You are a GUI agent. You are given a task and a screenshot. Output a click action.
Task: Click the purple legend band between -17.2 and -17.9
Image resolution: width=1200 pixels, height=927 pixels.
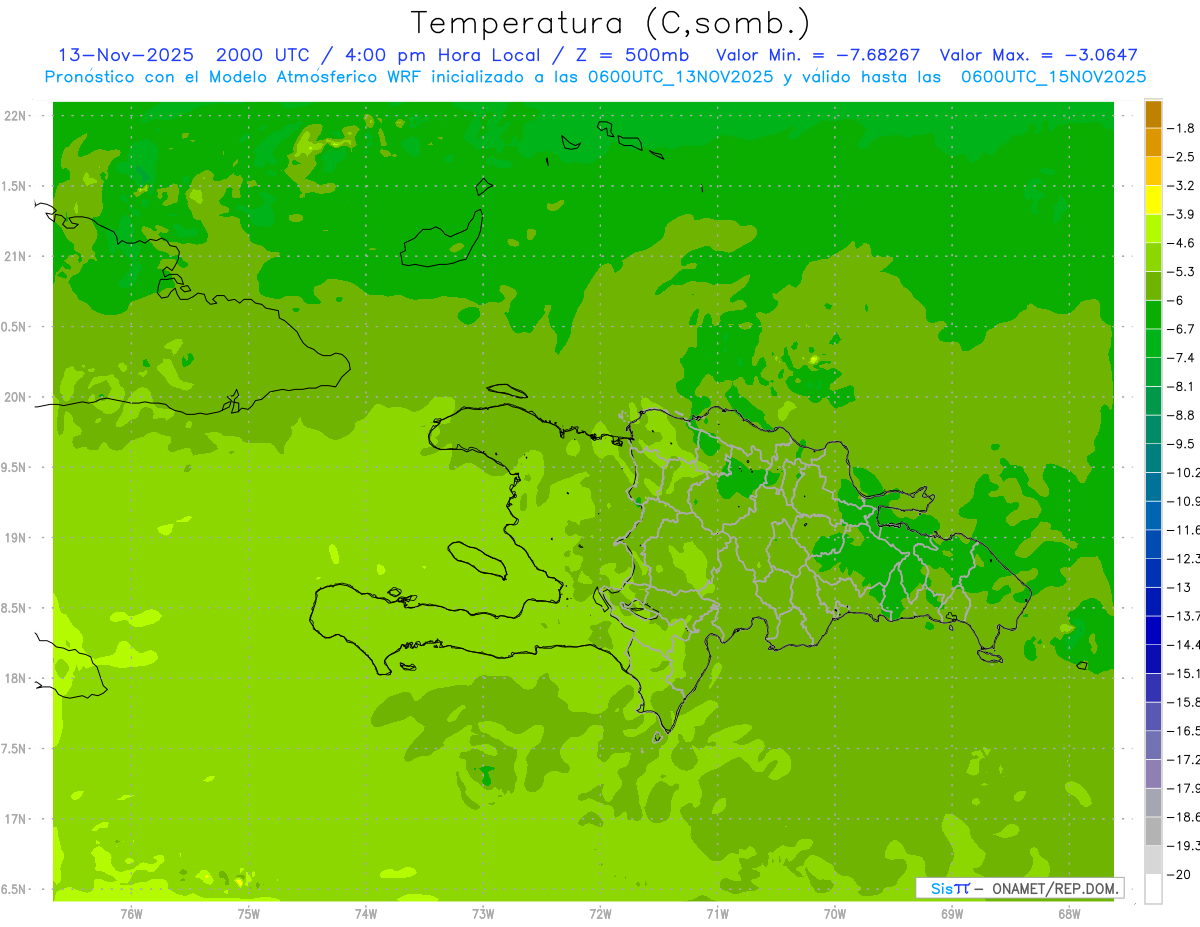click(1153, 774)
